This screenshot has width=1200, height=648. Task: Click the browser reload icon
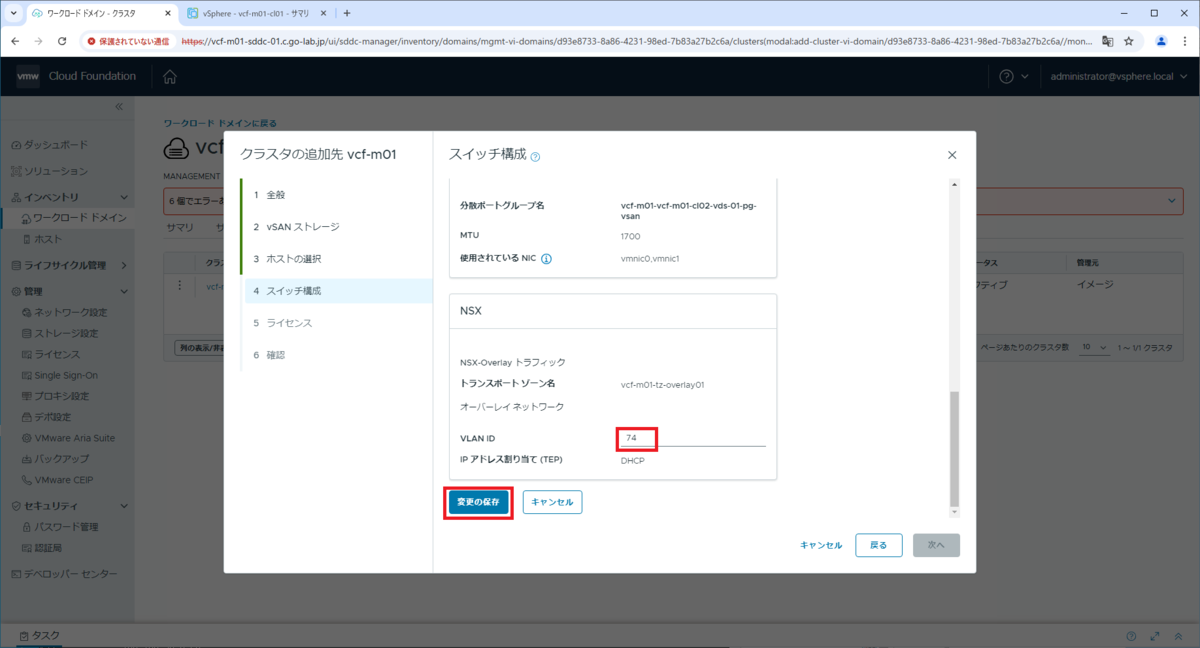(x=62, y=41)
